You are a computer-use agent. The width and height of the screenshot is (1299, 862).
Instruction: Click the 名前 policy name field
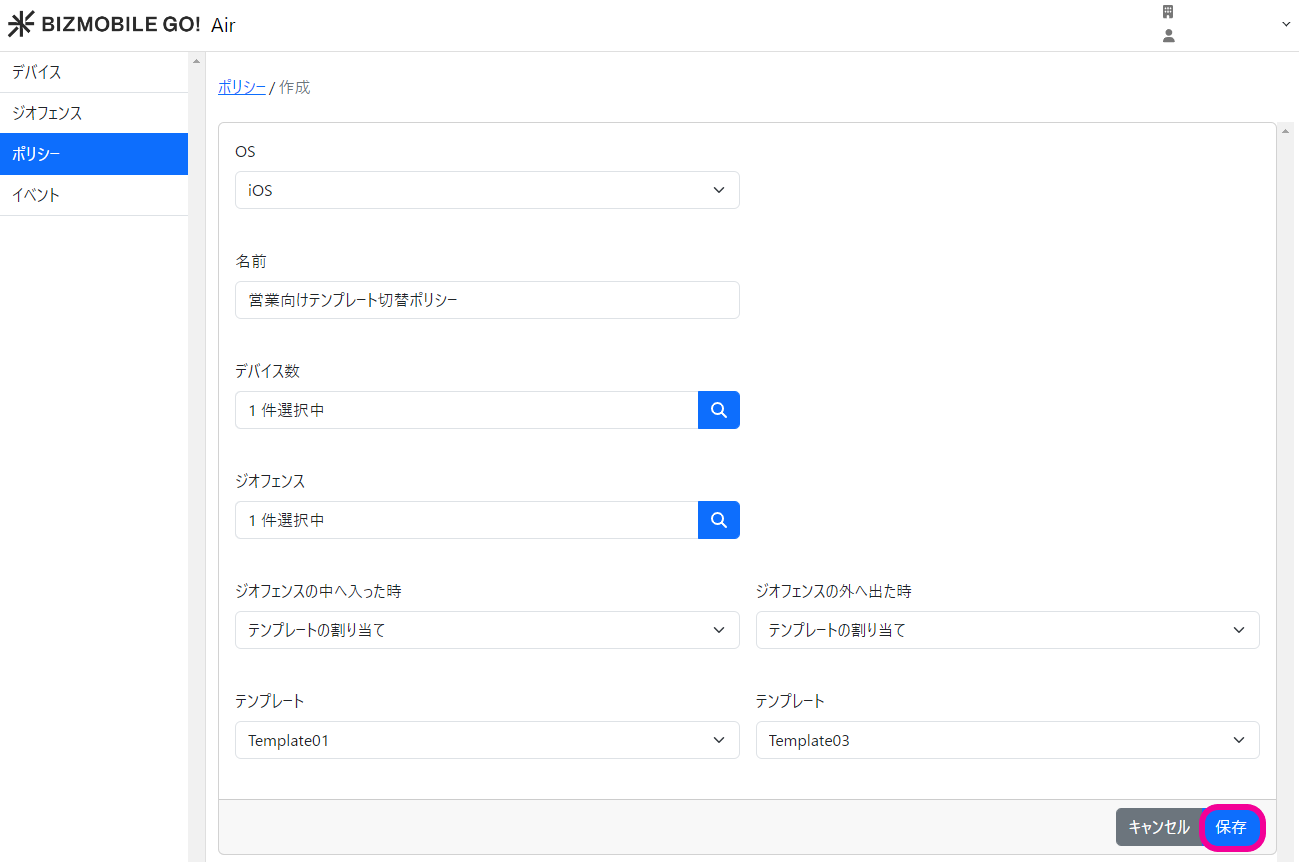click(487, 300)
